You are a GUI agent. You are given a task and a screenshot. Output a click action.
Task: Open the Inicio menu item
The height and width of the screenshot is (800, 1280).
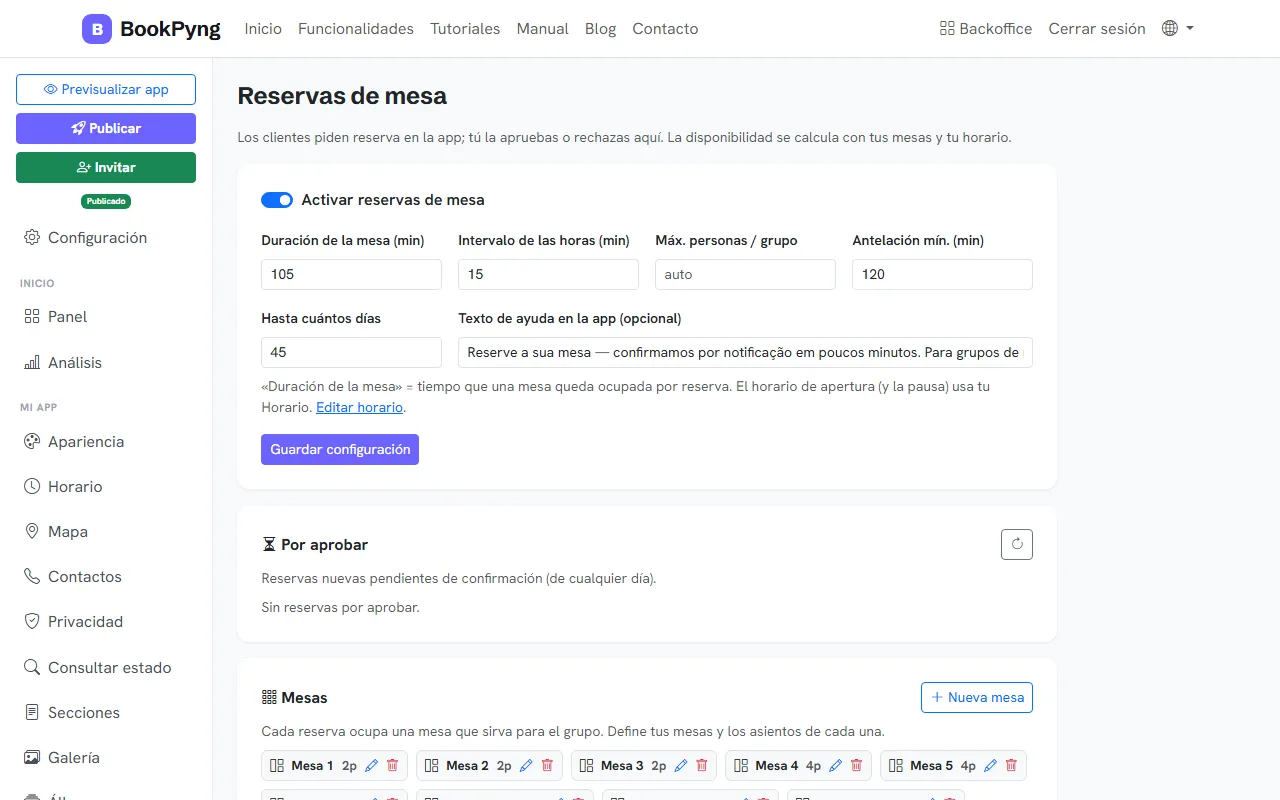(x=263, y=29)
